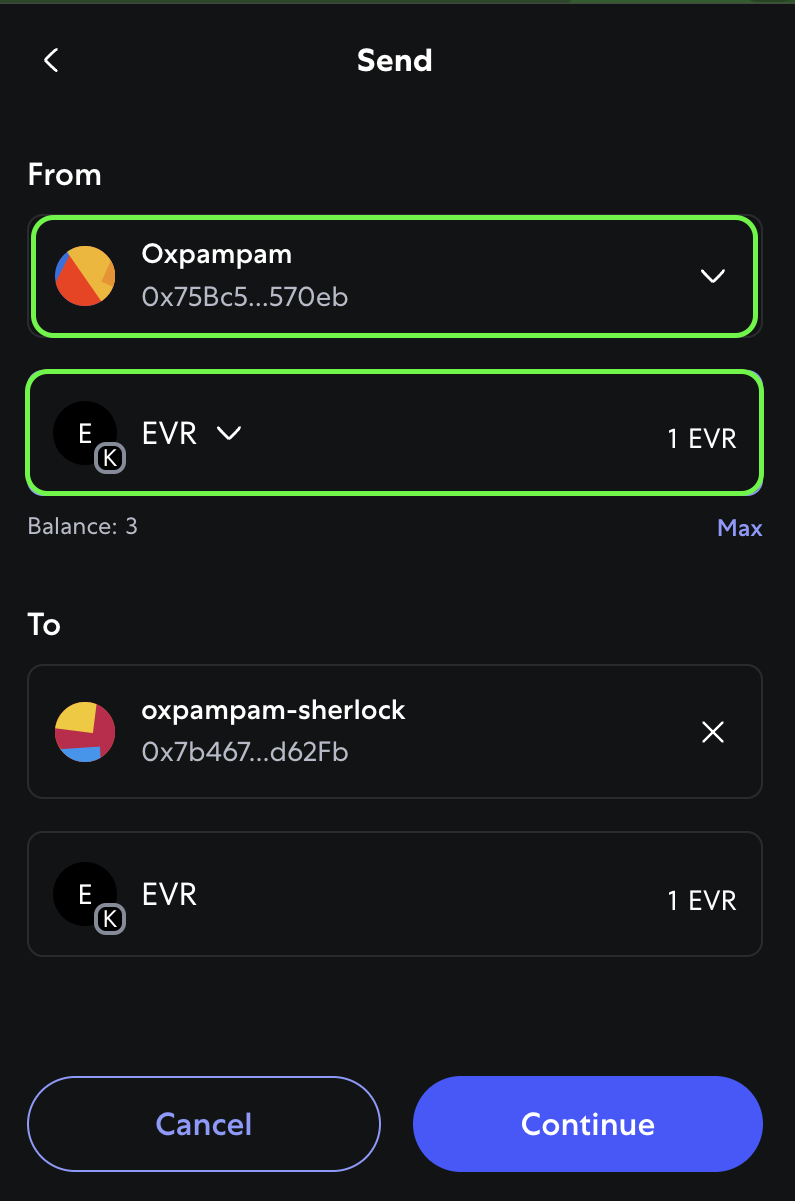Go back using the left arrow icon
Screen dimensions: 795x1201
(x=51, y=60)
